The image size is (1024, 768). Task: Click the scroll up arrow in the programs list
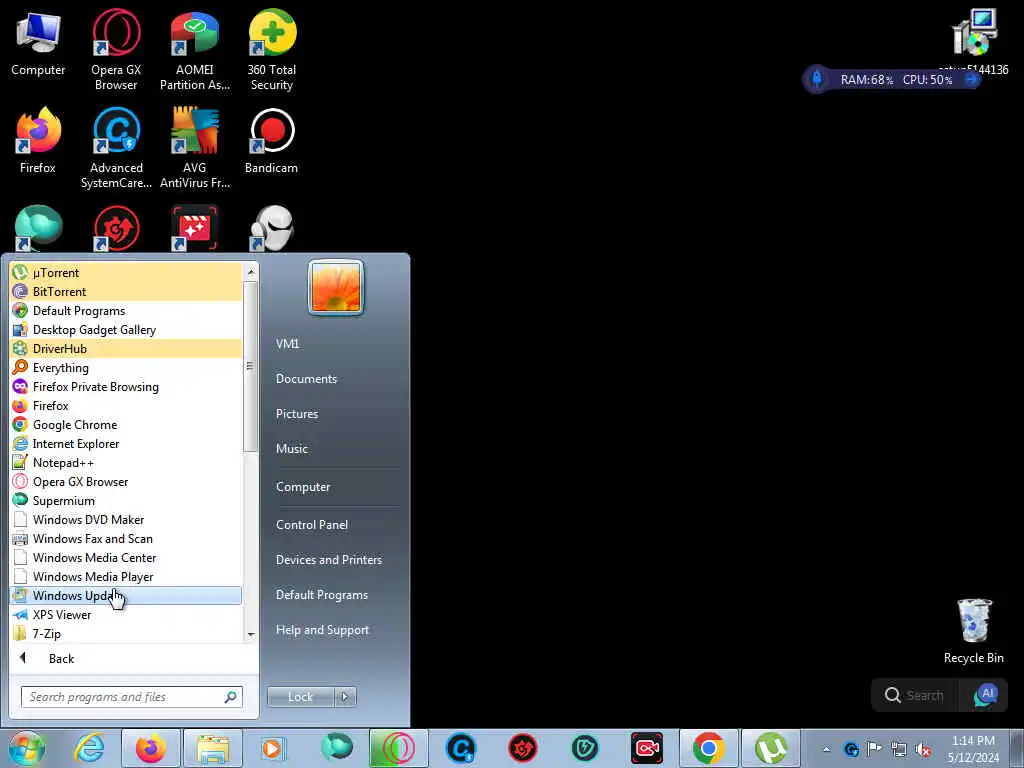[x=251, y=271]
